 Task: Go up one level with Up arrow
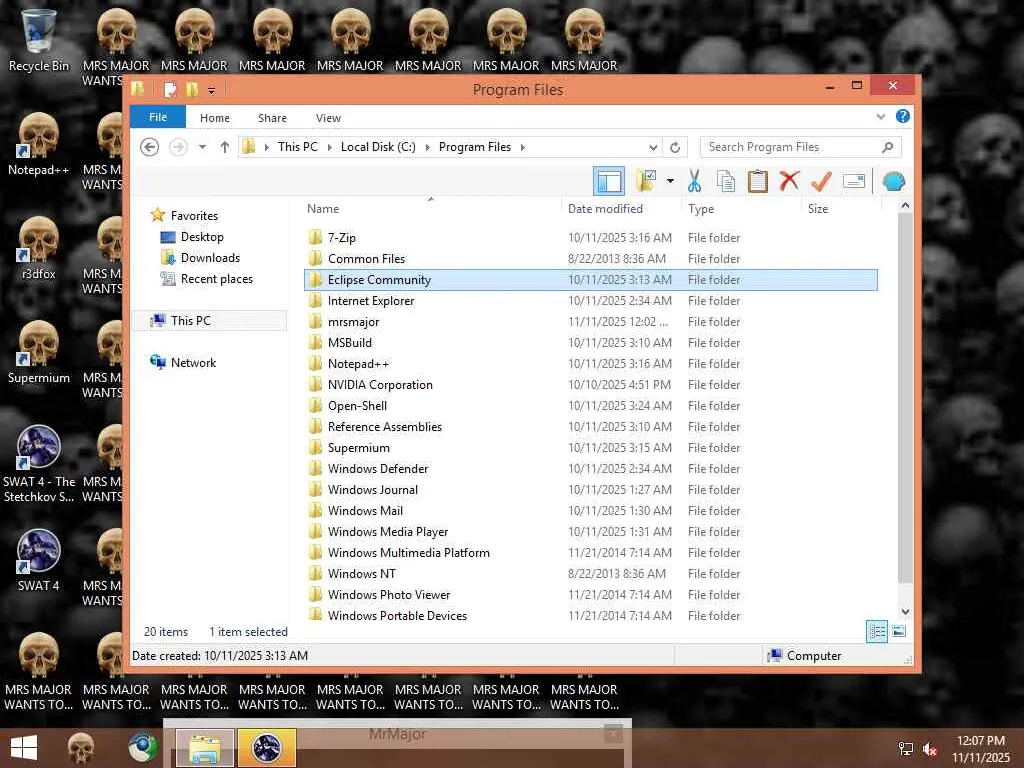[225, 147]
